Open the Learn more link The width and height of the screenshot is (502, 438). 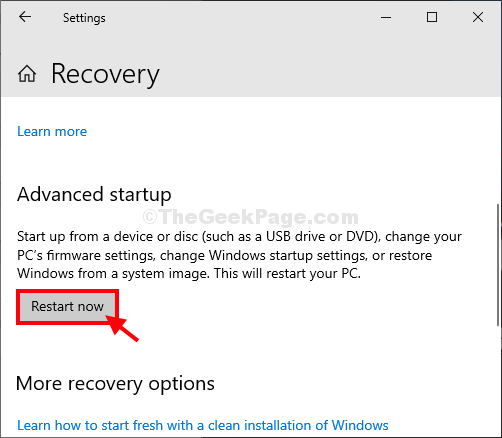pos(52,131)
